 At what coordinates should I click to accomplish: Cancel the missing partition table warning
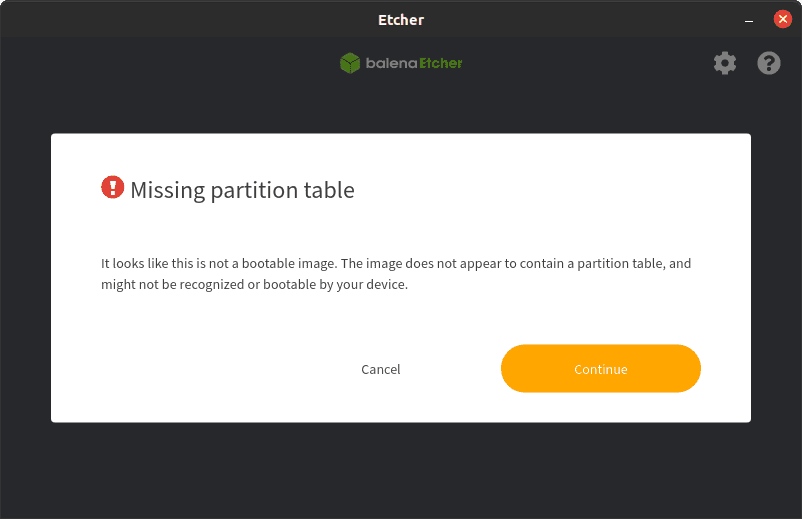click(x=380, y=369)
